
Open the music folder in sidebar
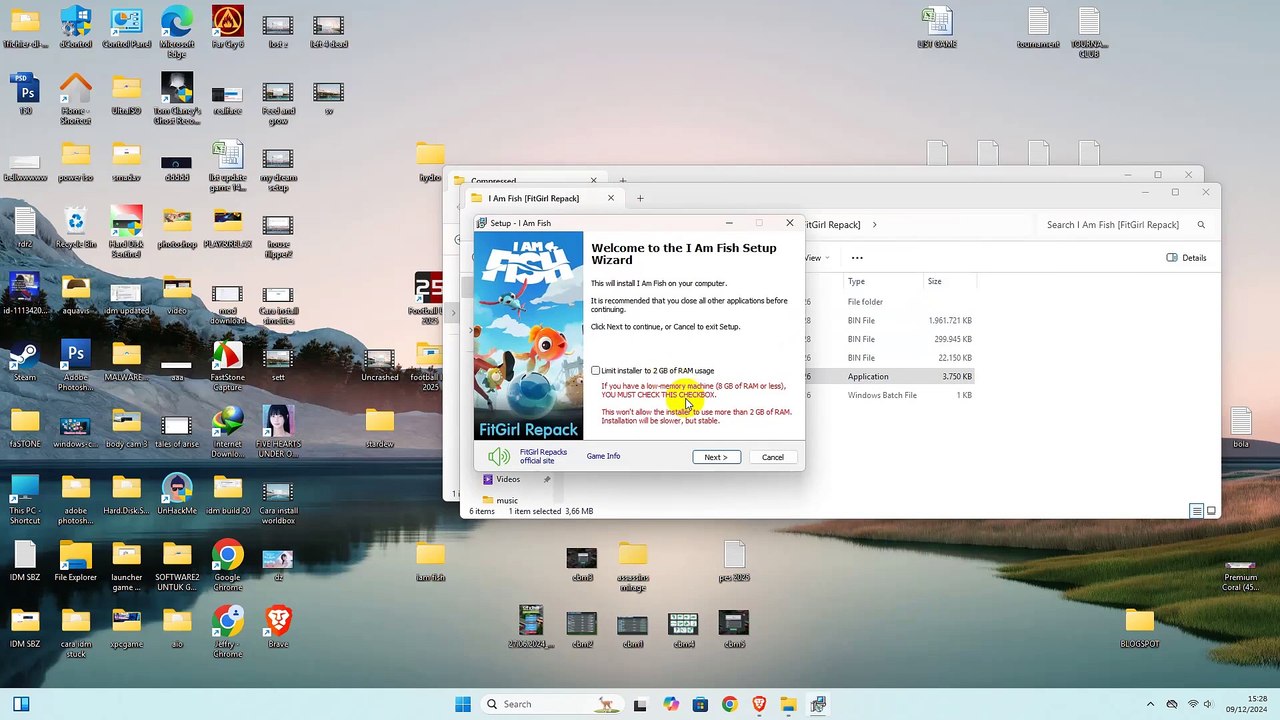point(507,501)
